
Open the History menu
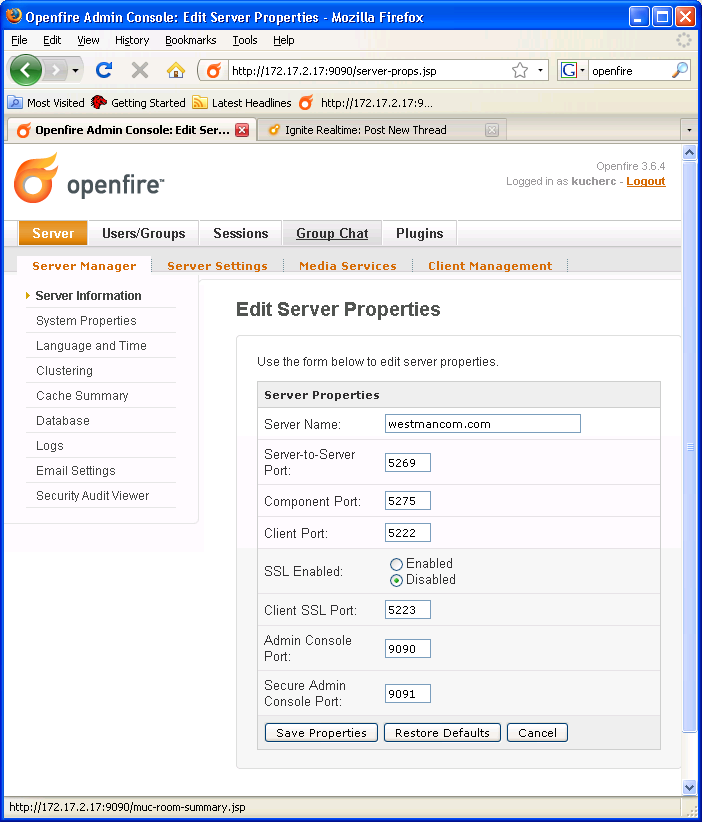click(132, 40)
